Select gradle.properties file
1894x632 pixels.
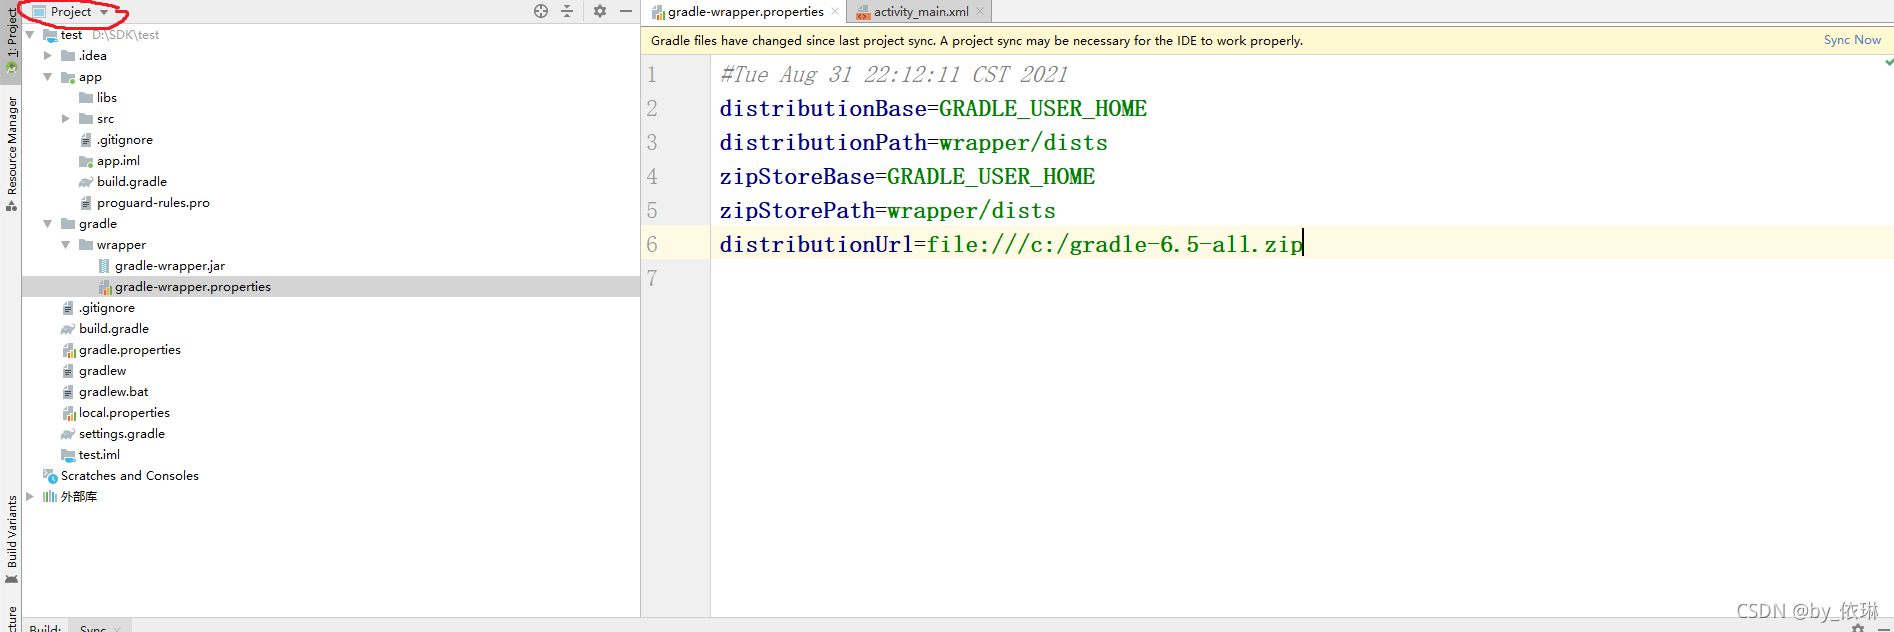[x=130, y=350]
